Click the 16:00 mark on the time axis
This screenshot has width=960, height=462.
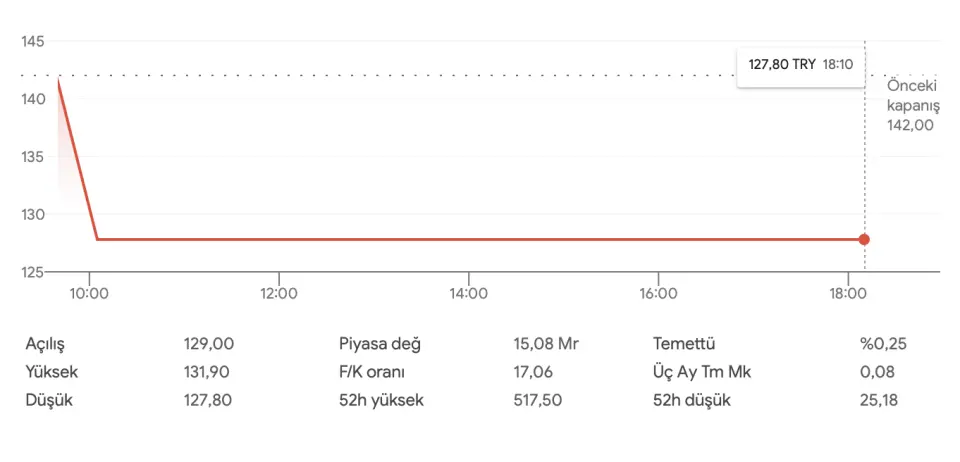pyautogui.click(x=657, y=293)
